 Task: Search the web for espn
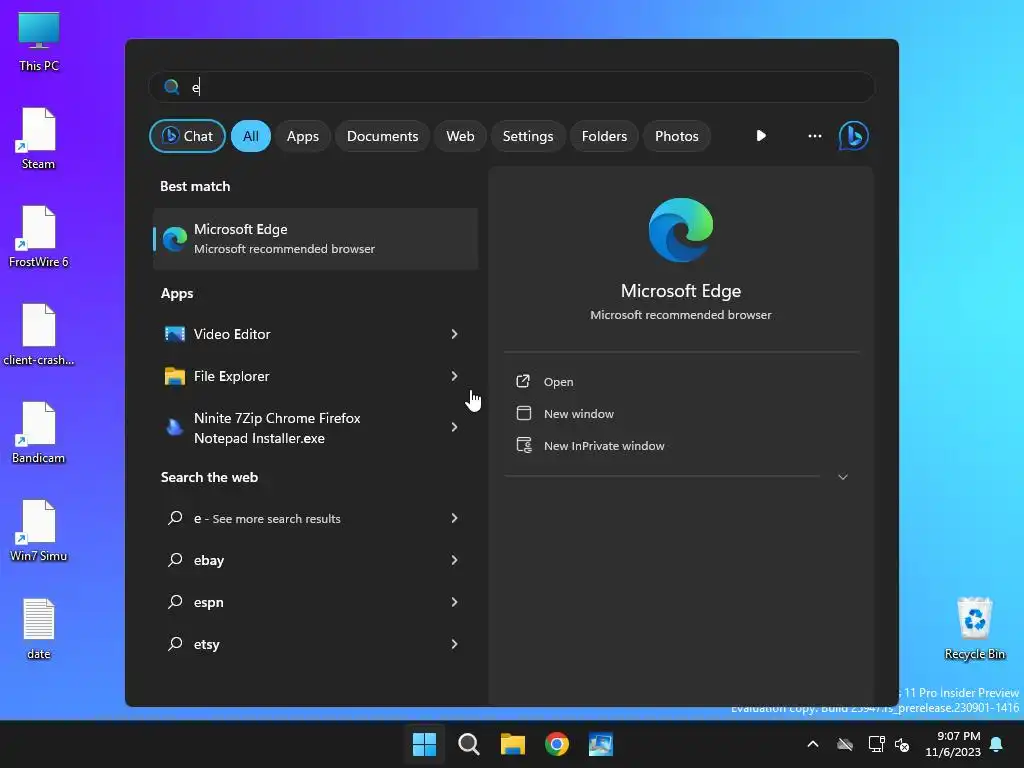coord(315,602)
